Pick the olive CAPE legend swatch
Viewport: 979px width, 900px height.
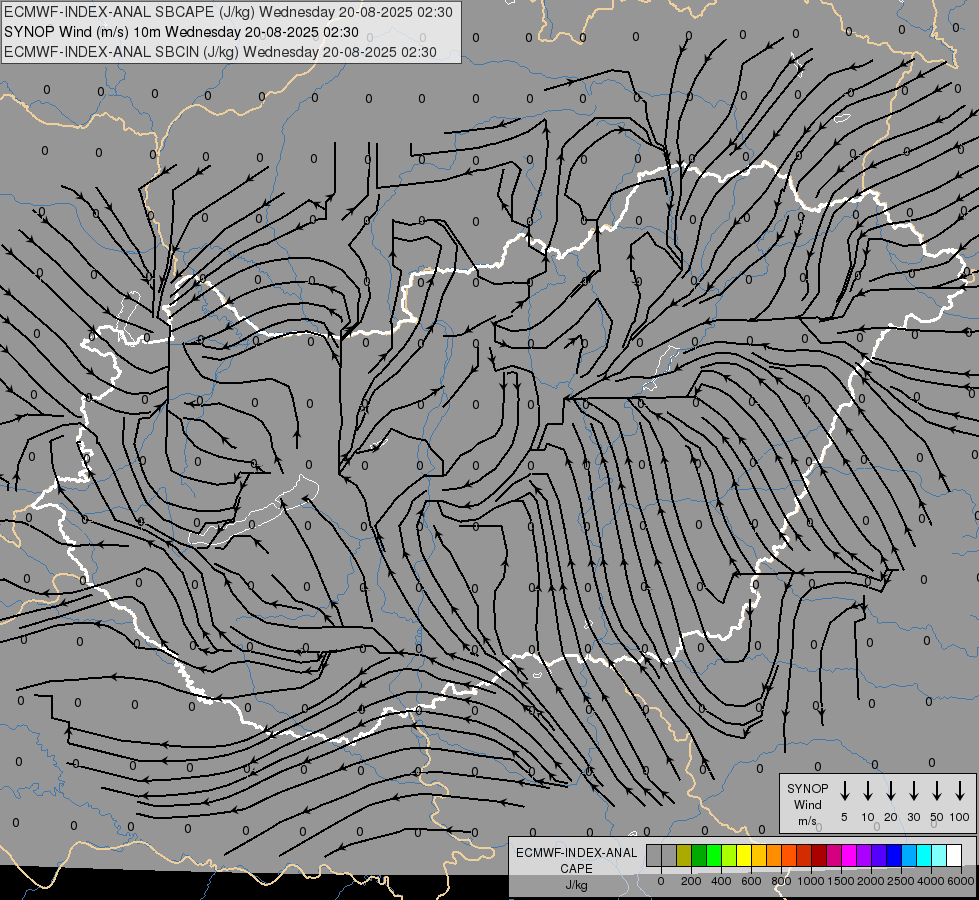click(684, 855)
